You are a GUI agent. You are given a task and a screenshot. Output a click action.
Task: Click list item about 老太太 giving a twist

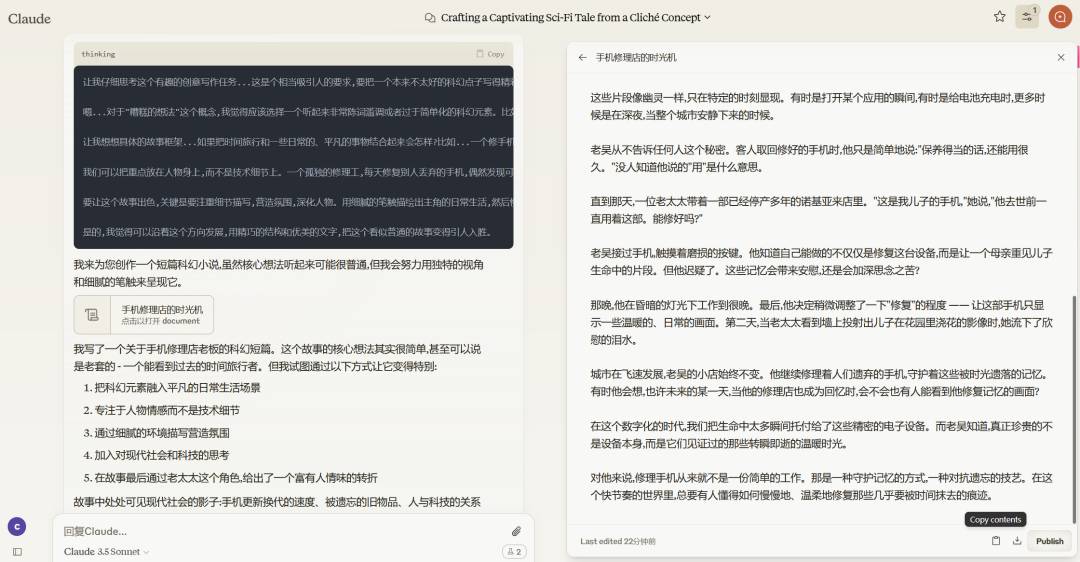click(236, 478)
